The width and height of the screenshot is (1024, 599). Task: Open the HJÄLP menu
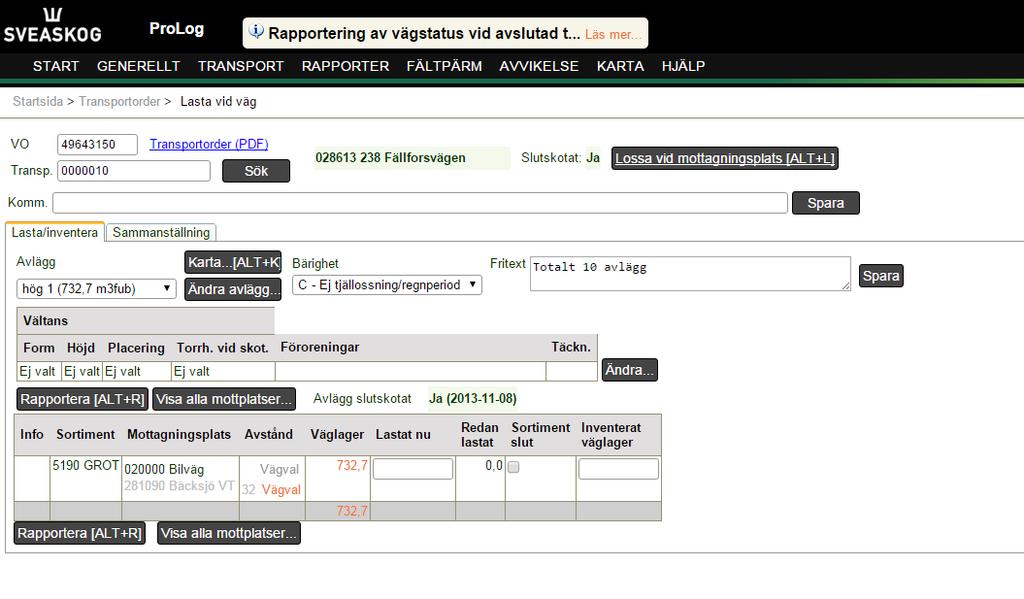click(x=683, y=66)
